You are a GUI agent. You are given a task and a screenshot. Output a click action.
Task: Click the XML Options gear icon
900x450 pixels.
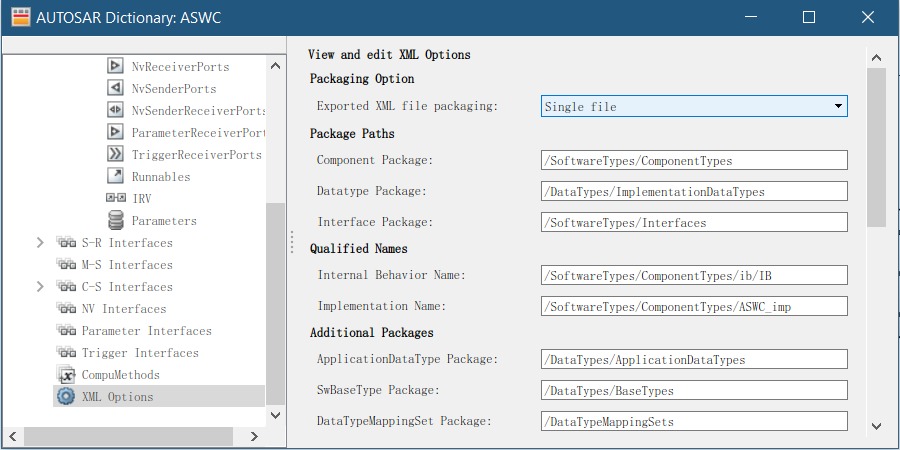tap(66, 397)
